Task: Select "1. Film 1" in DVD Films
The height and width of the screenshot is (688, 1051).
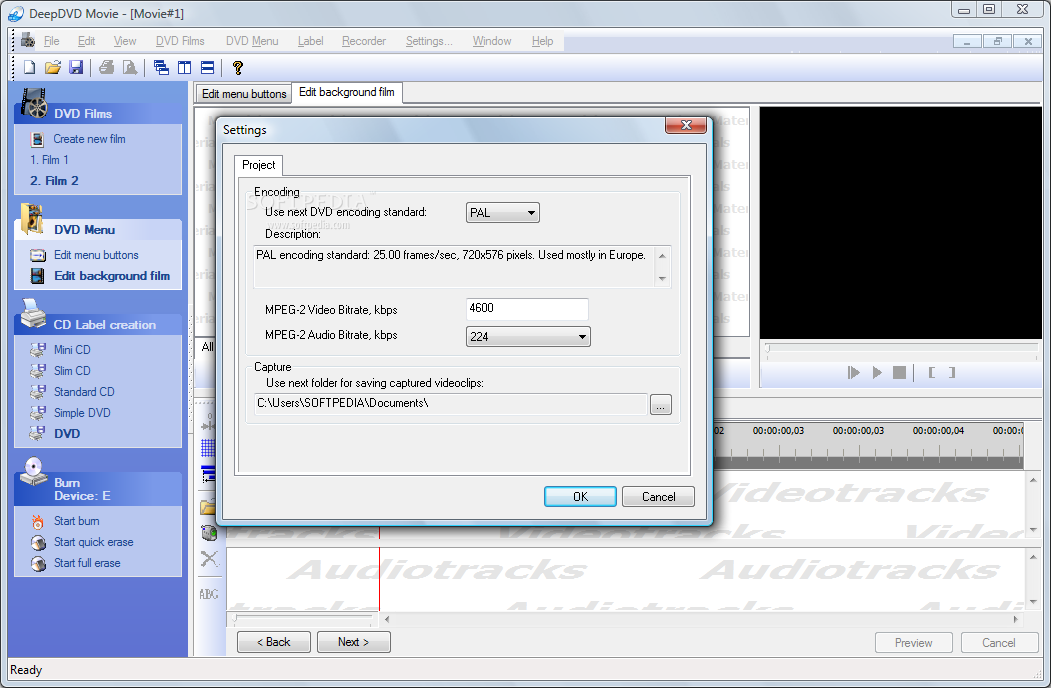Action: [49, 160]
